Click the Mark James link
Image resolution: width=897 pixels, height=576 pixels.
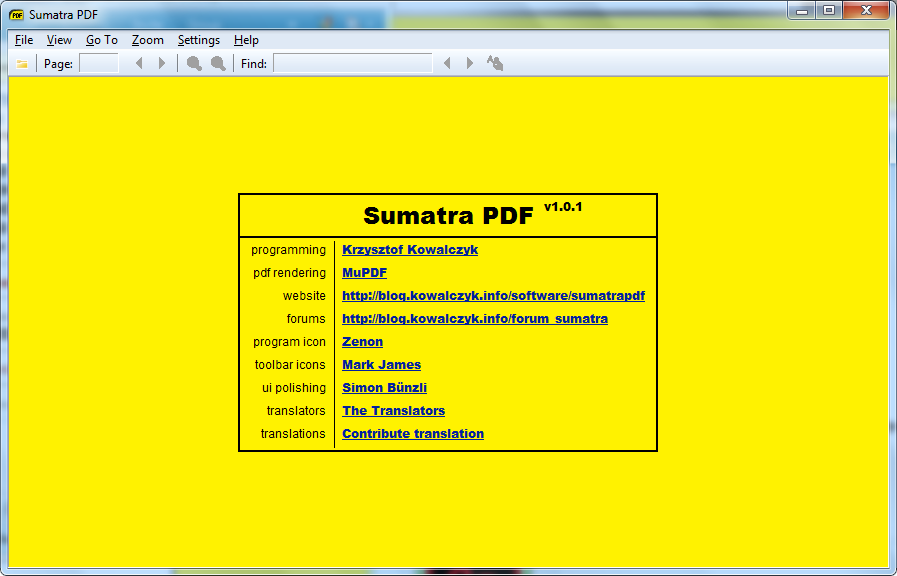point(382,364)
